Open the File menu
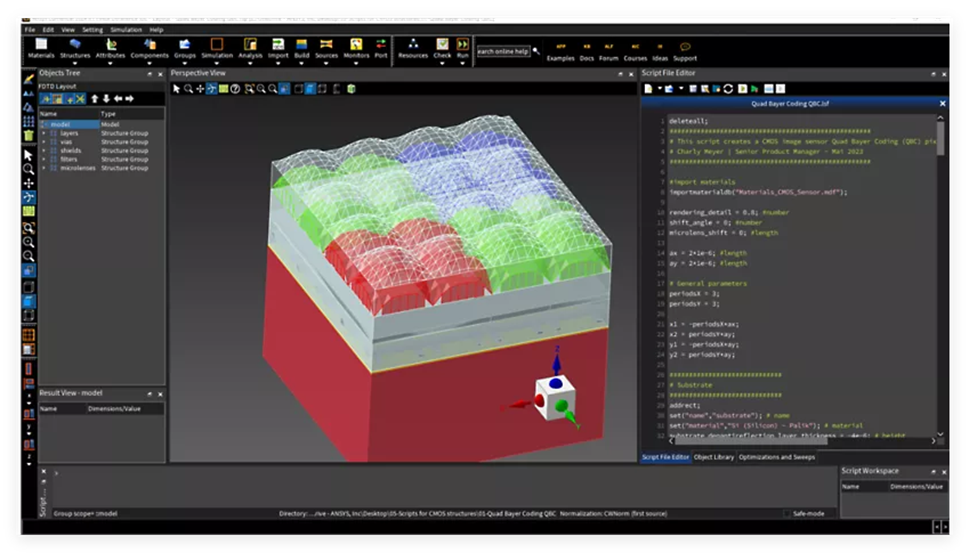969x553 pixels. [x=30, y=30]
